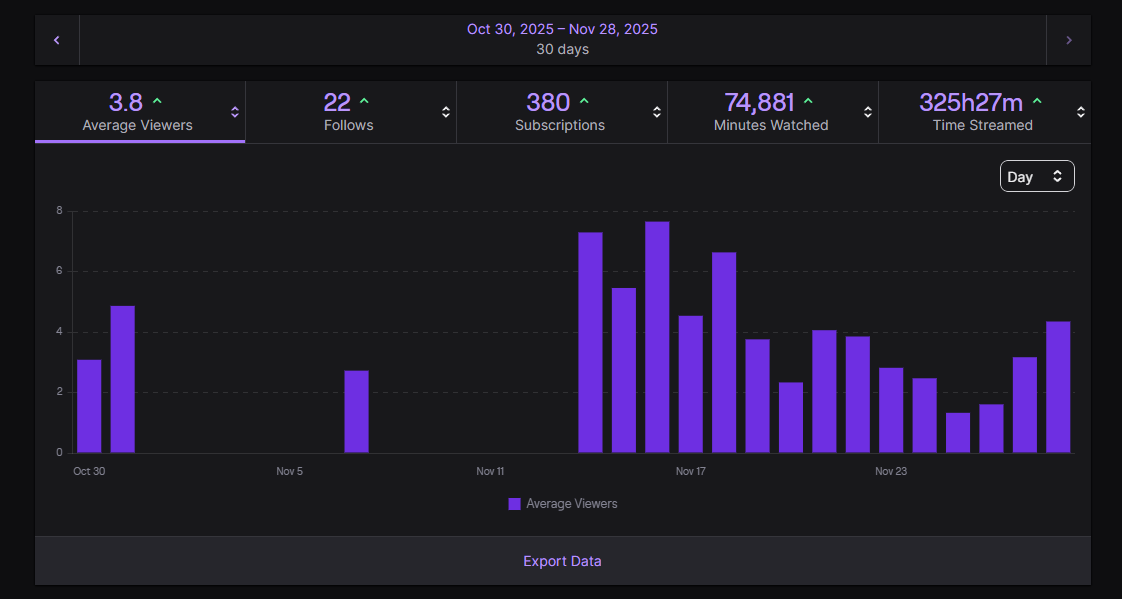This screenshot has height=599, width=1122.
Task: Click the selector arrows on the Follows card
Action: 447,111
